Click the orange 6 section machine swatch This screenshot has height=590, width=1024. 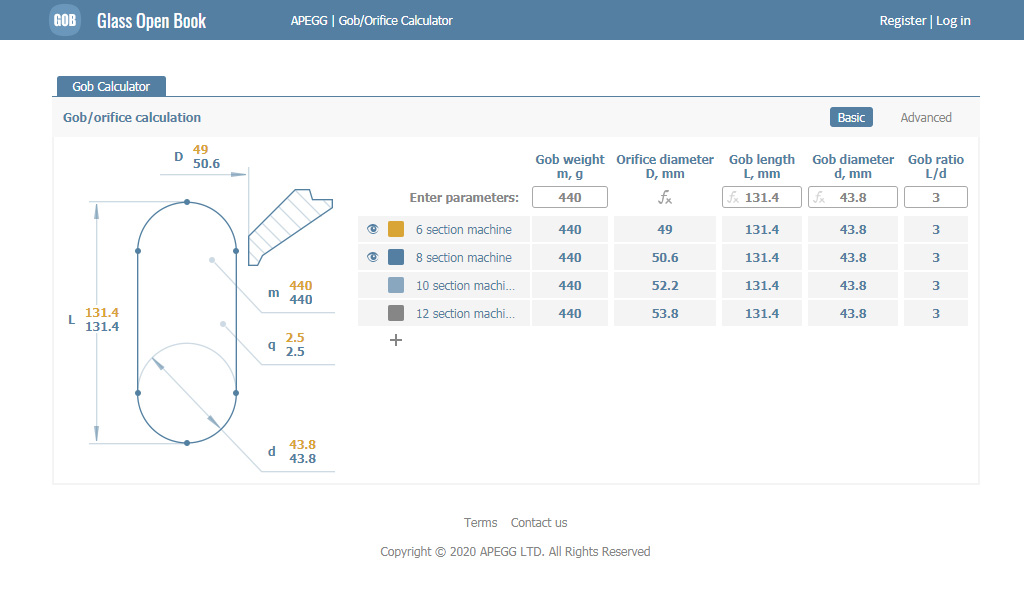coord(396,230)
